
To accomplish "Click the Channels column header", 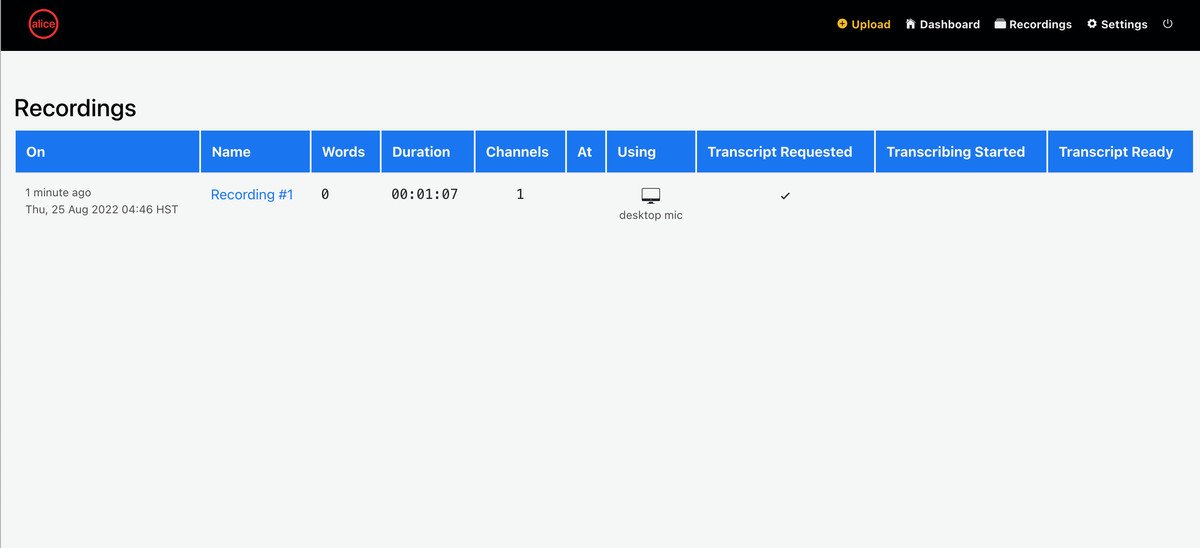I will (517, 152).
